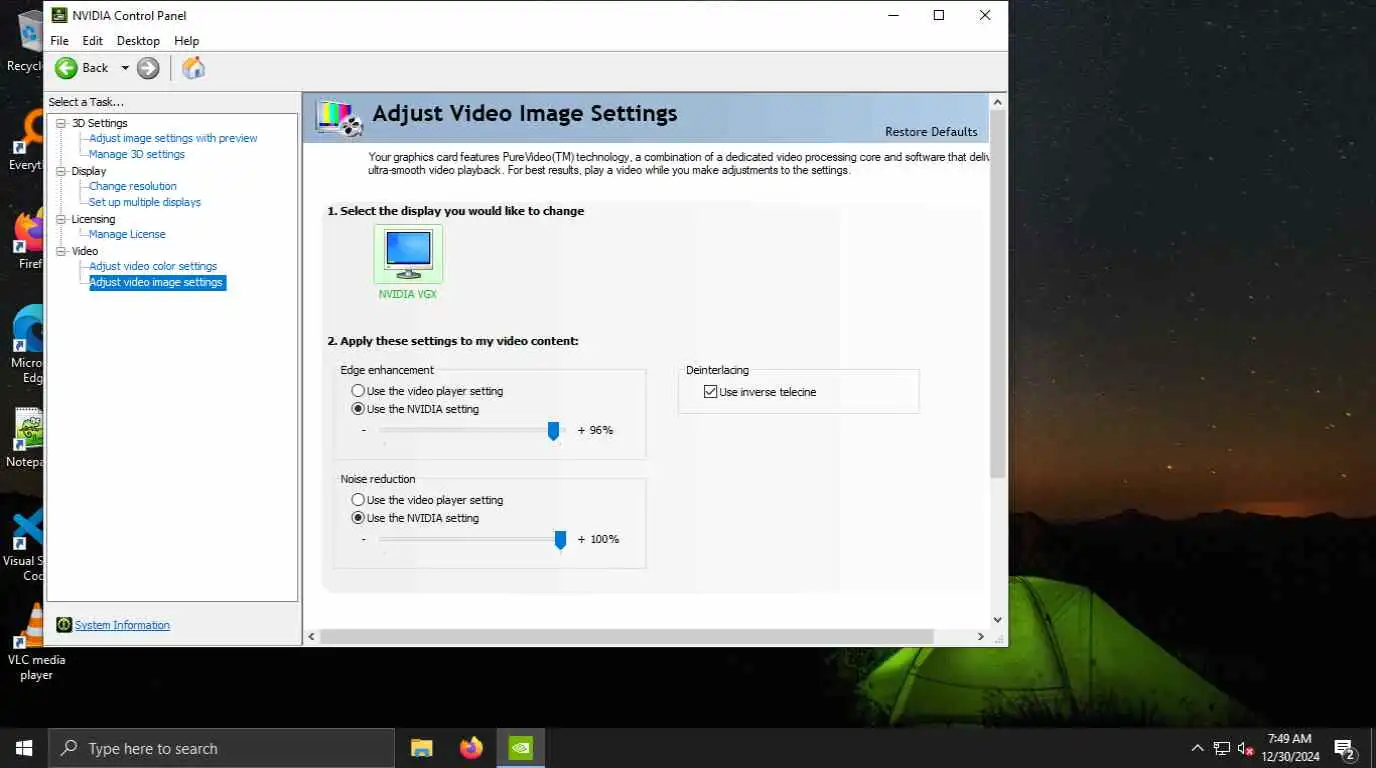The width and height of the screenshot is (1376, 768).
Task: Click the System Information link
Action: 122,625
